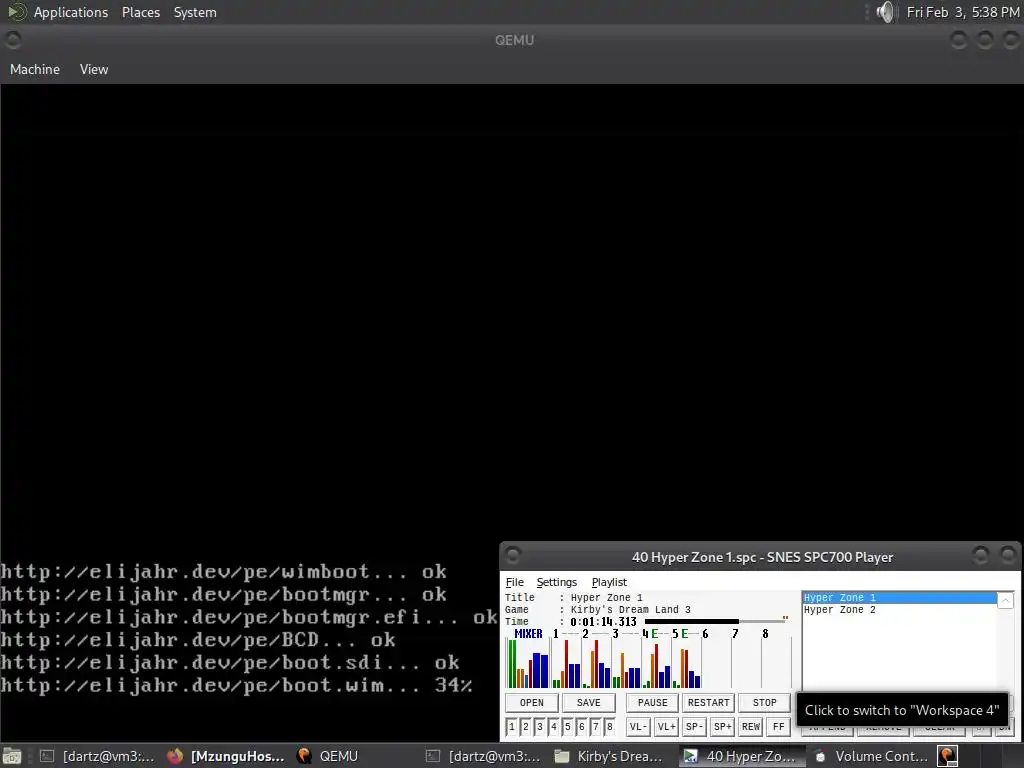Open the QEMU View menu
The height and width of the screenshot is (768, 1024).
94,69
